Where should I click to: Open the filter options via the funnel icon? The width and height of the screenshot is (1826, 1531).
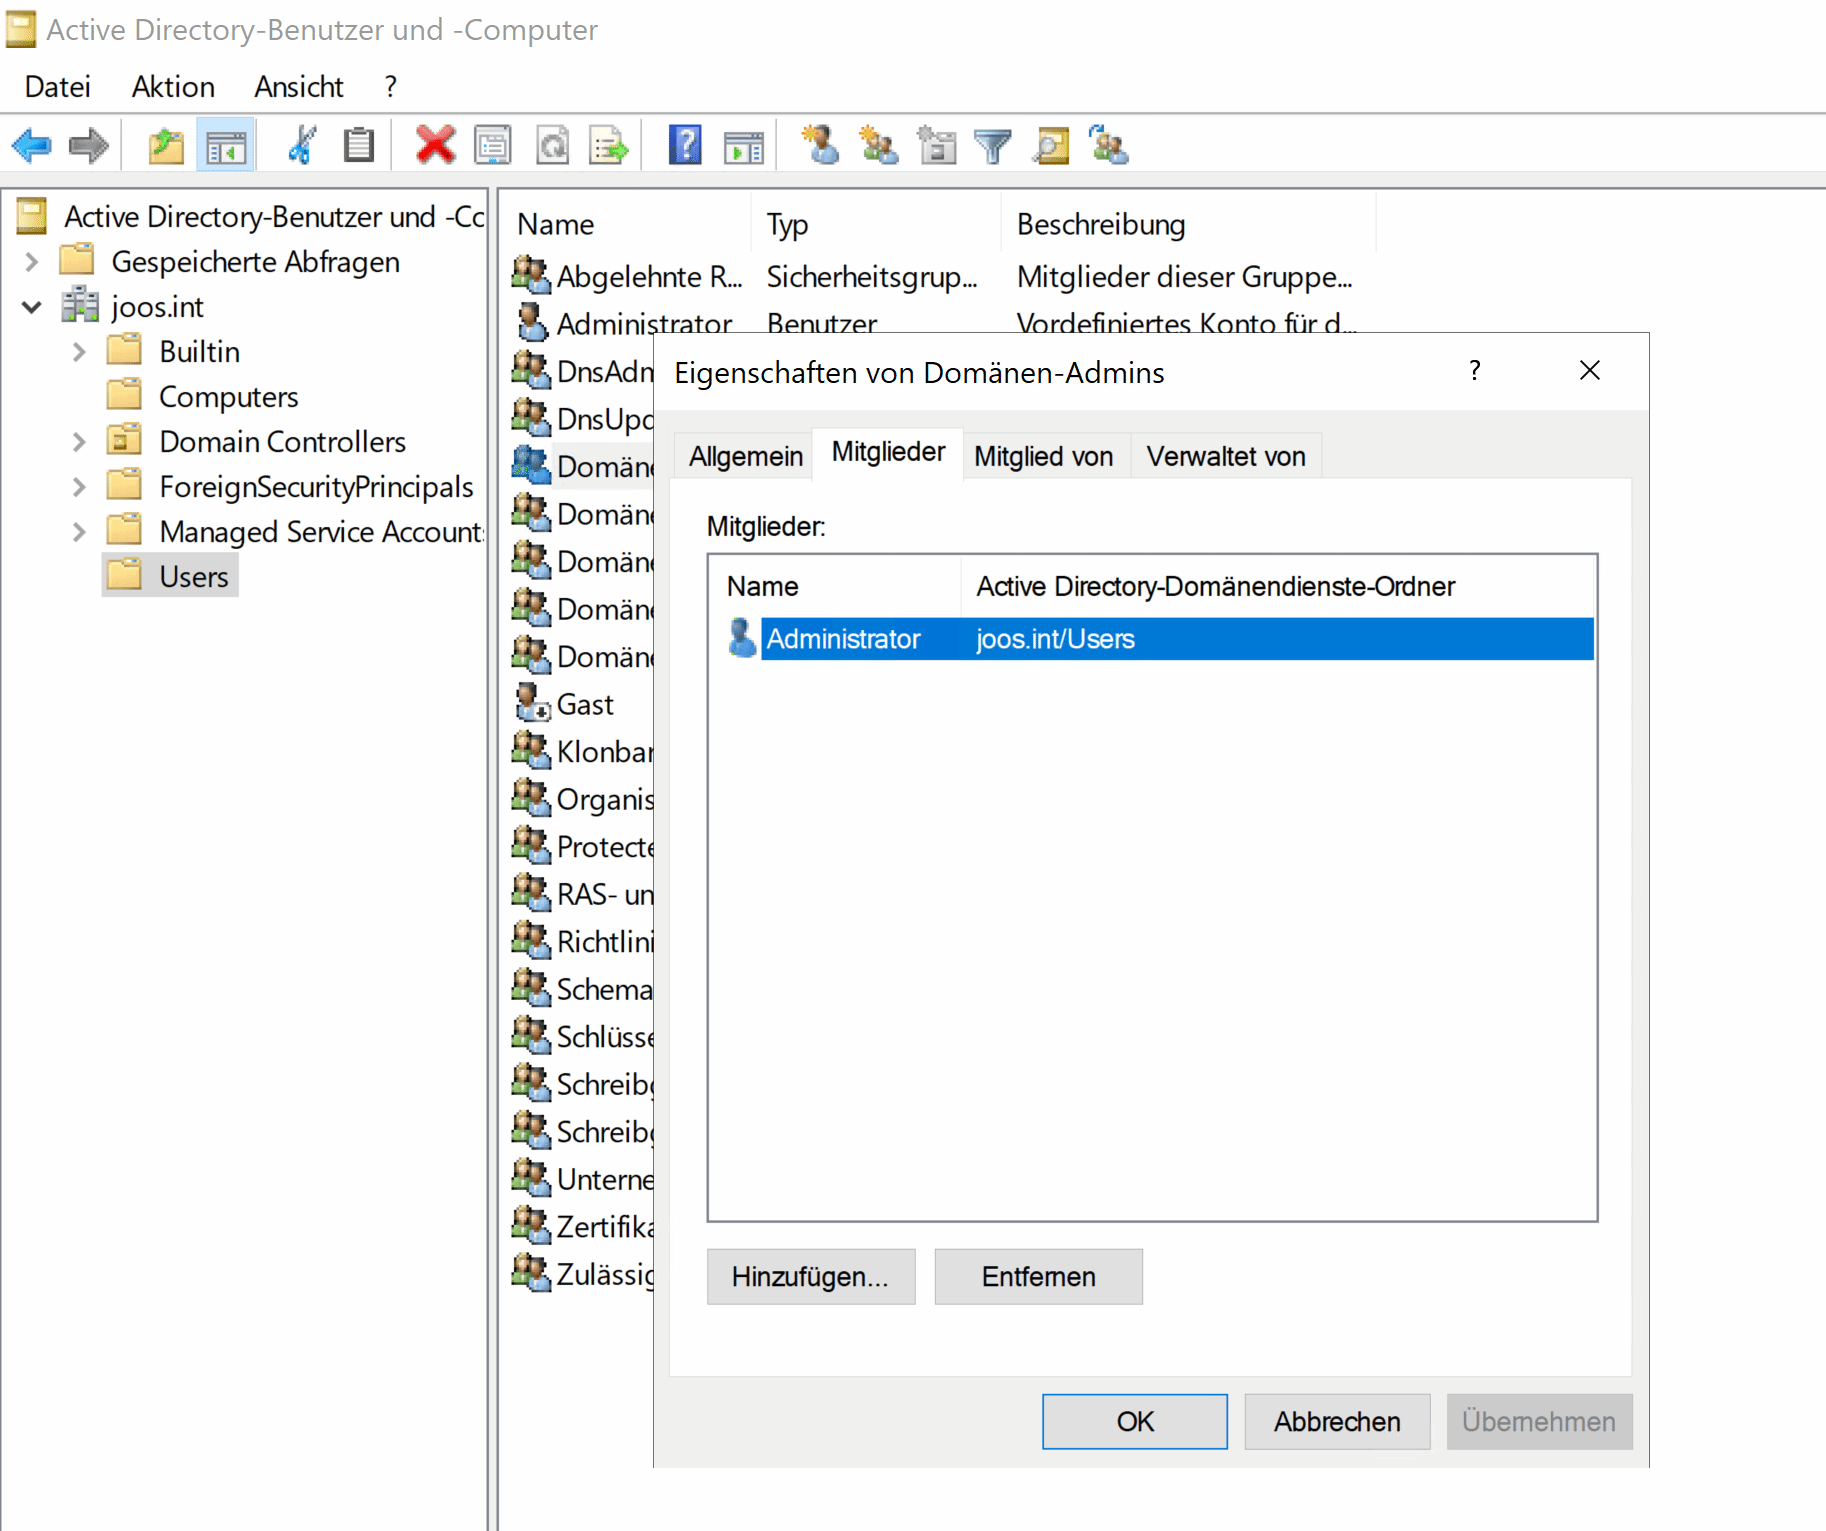[x=992, y=145]
